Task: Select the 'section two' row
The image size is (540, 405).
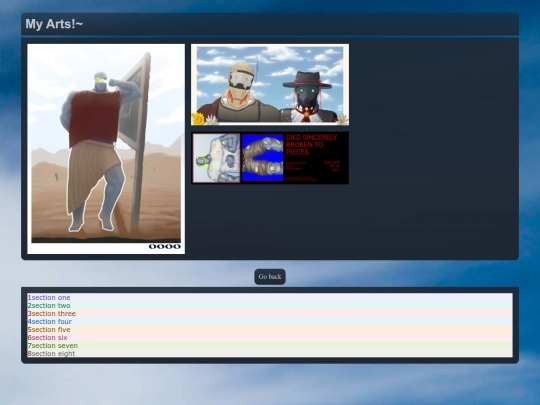Action: click(270, 305)
